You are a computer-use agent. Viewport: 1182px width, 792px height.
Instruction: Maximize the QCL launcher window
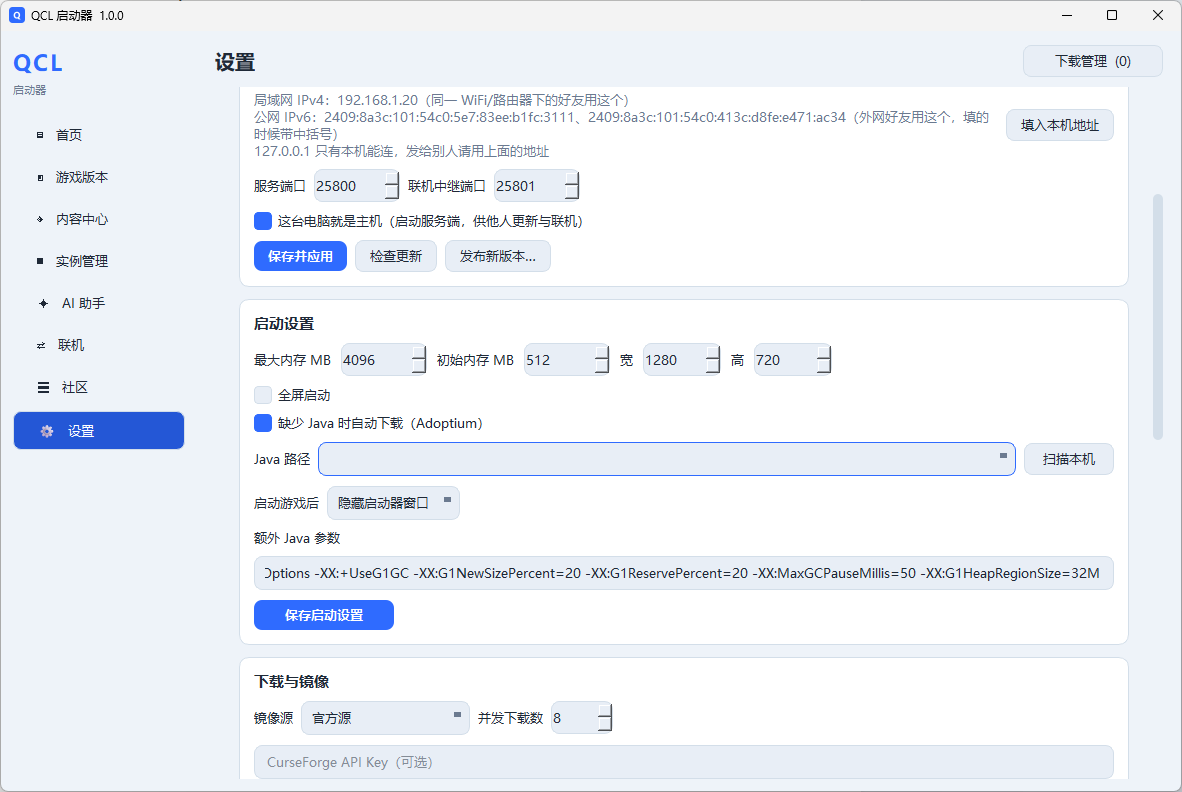1112,15
